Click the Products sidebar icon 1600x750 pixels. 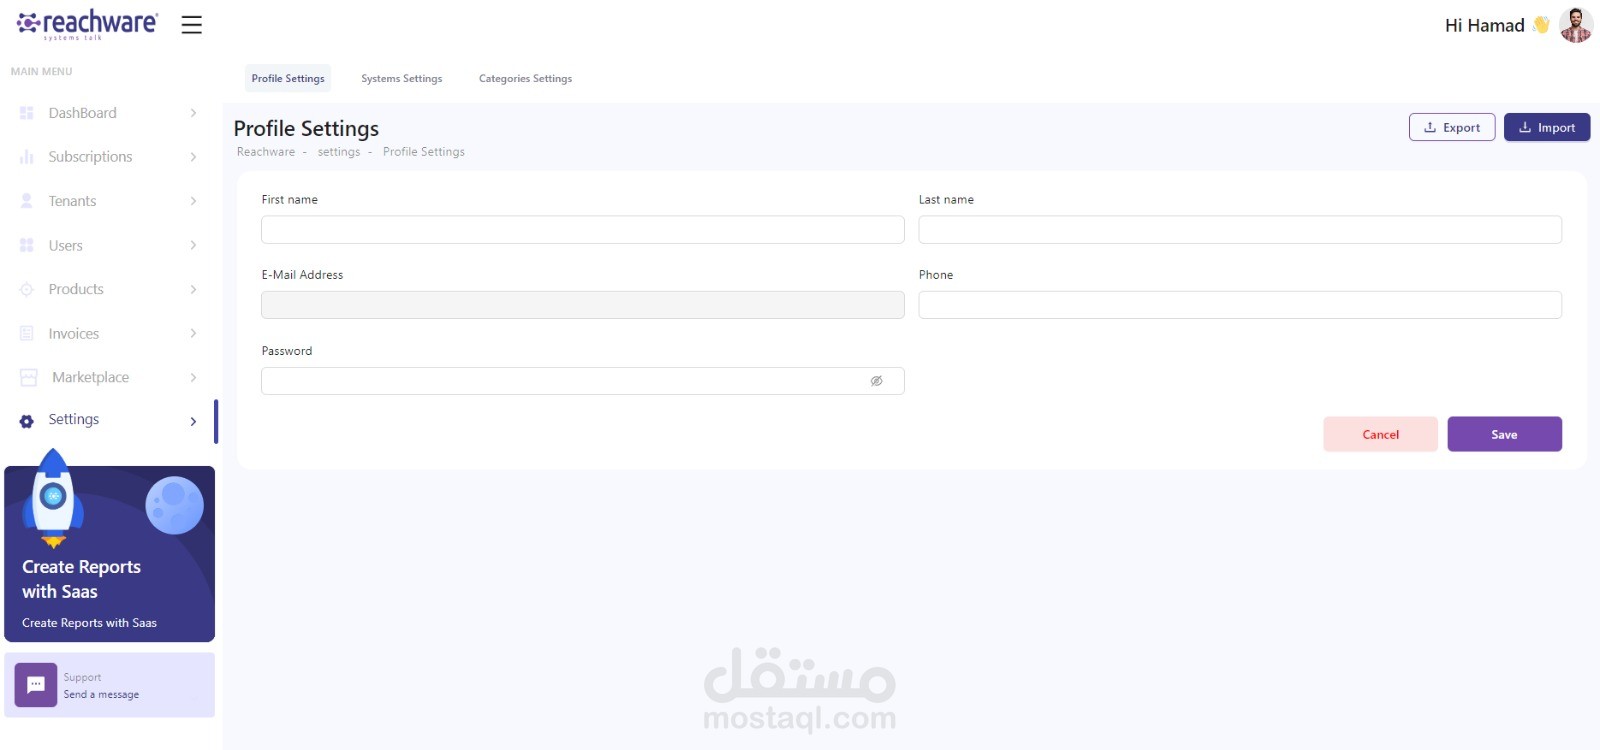(27, 289)
